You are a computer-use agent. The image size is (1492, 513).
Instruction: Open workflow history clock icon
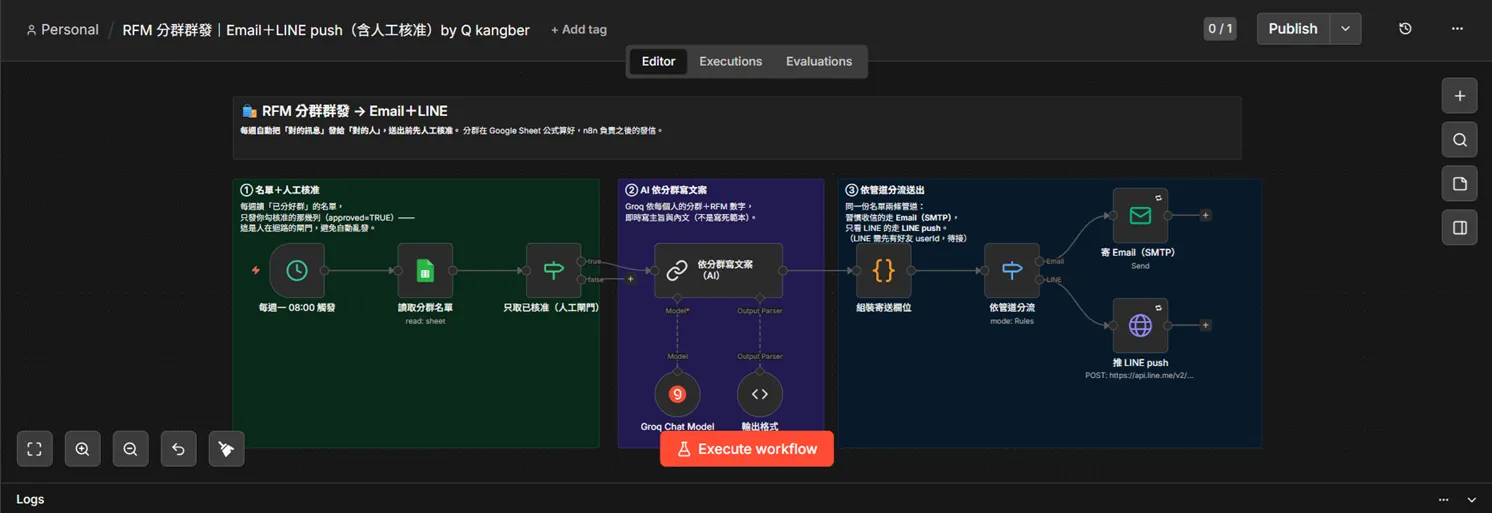tap(1405, 29)
